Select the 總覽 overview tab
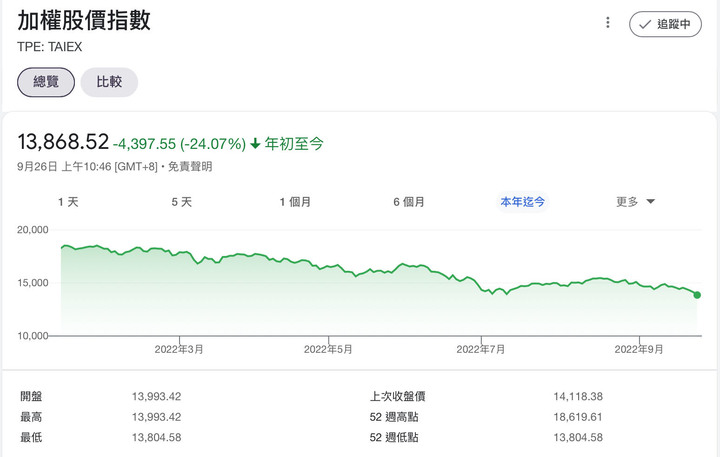 (x=46, y=82)
